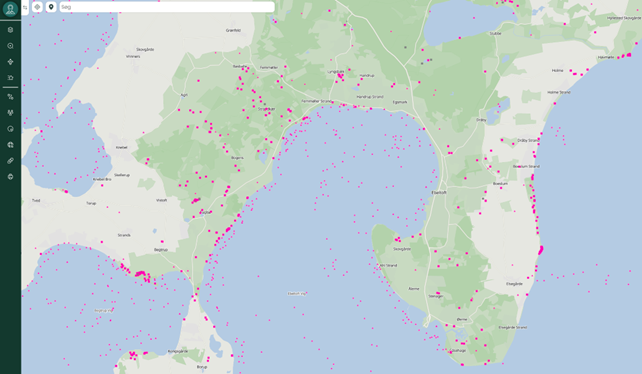This screenshot has width=642, height=374.
Task: Click the Boeslum Strand label
Action: (526, 166)
